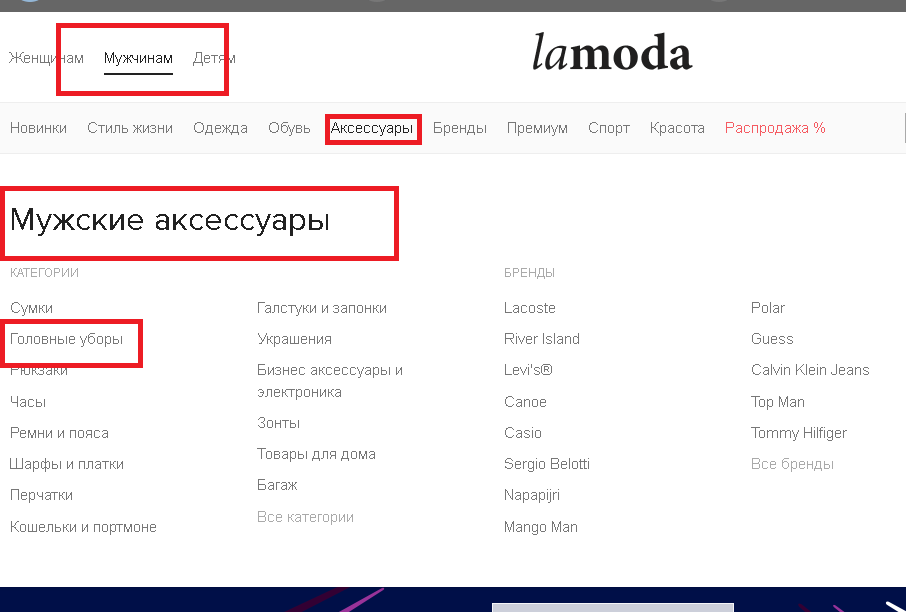906x612 pixels.
Task: Open Бизнес аксессуары и электроника category
Action: click(330, 381)
